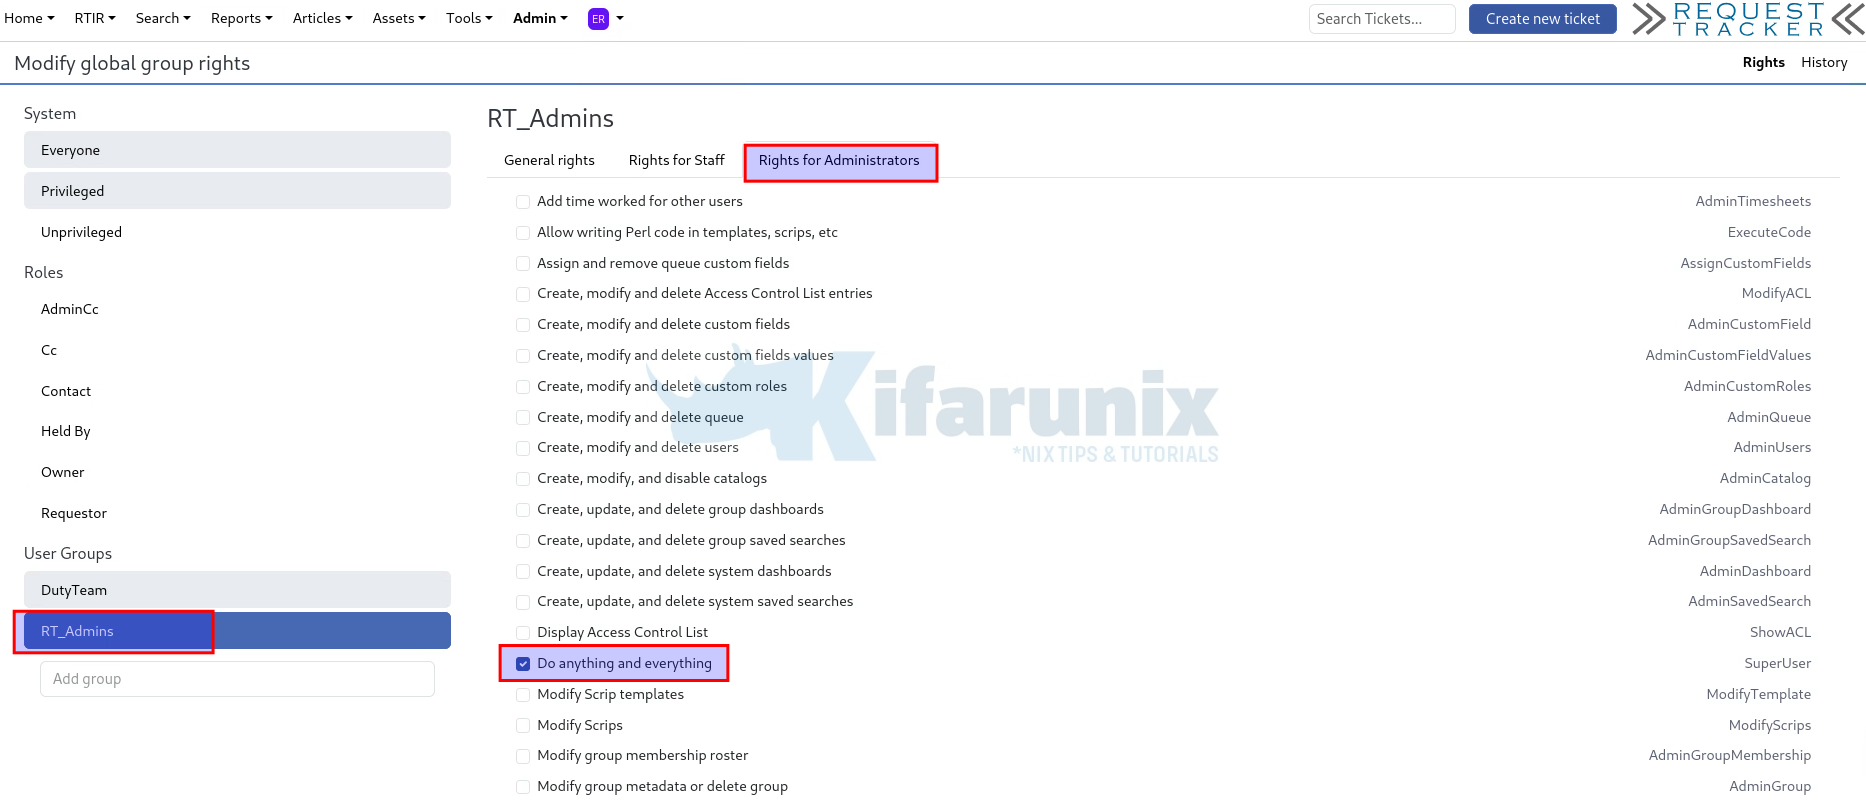This screenshot has height=804, width=1866.
Task: Expand the RTIR menu
Action: pos(95,18)
